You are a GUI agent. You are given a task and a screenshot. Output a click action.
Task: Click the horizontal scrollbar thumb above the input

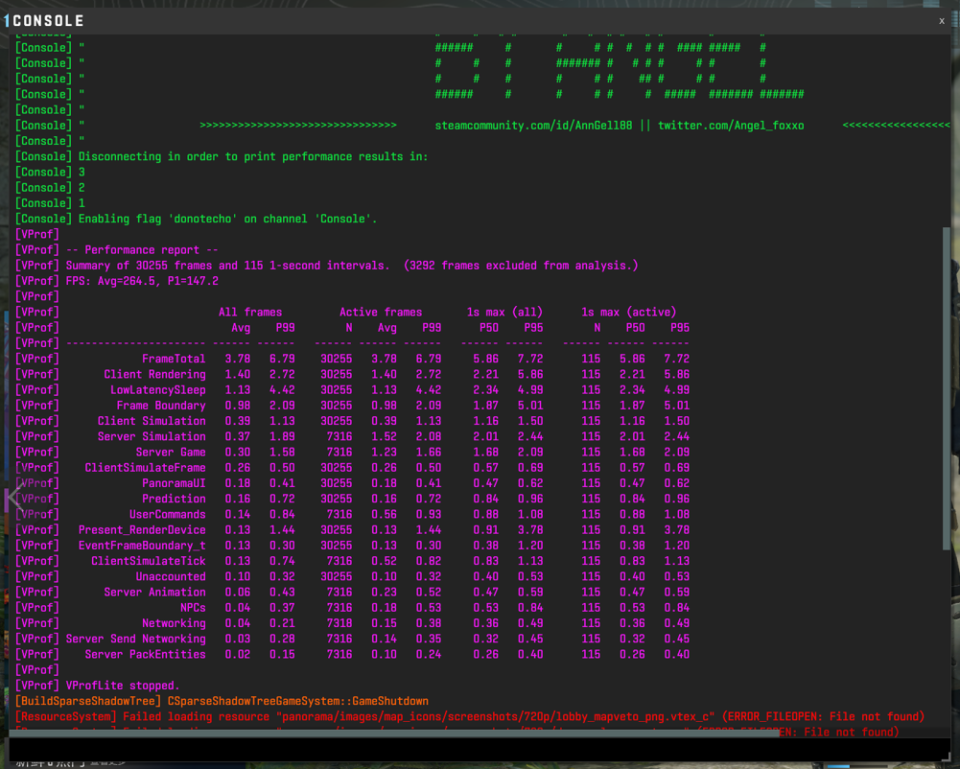pos(394,733)
